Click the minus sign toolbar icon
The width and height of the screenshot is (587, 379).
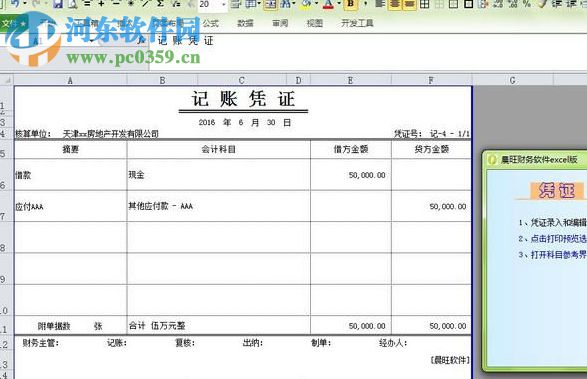click(x=116, y=4)
